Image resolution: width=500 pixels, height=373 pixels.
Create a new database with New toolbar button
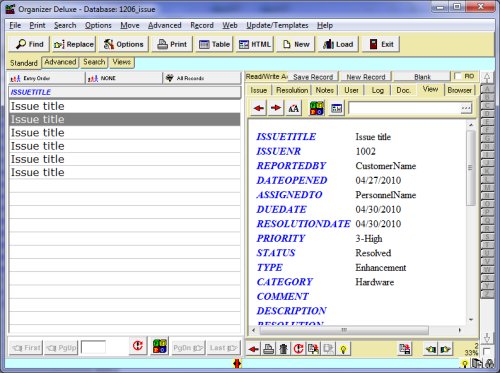[296, 44]
